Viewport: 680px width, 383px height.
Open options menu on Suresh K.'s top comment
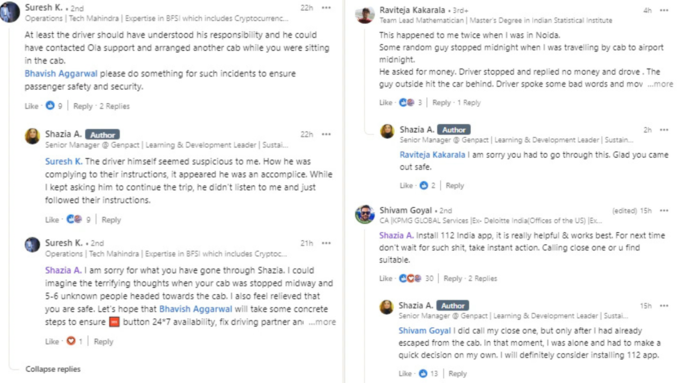tap(326, 8)
